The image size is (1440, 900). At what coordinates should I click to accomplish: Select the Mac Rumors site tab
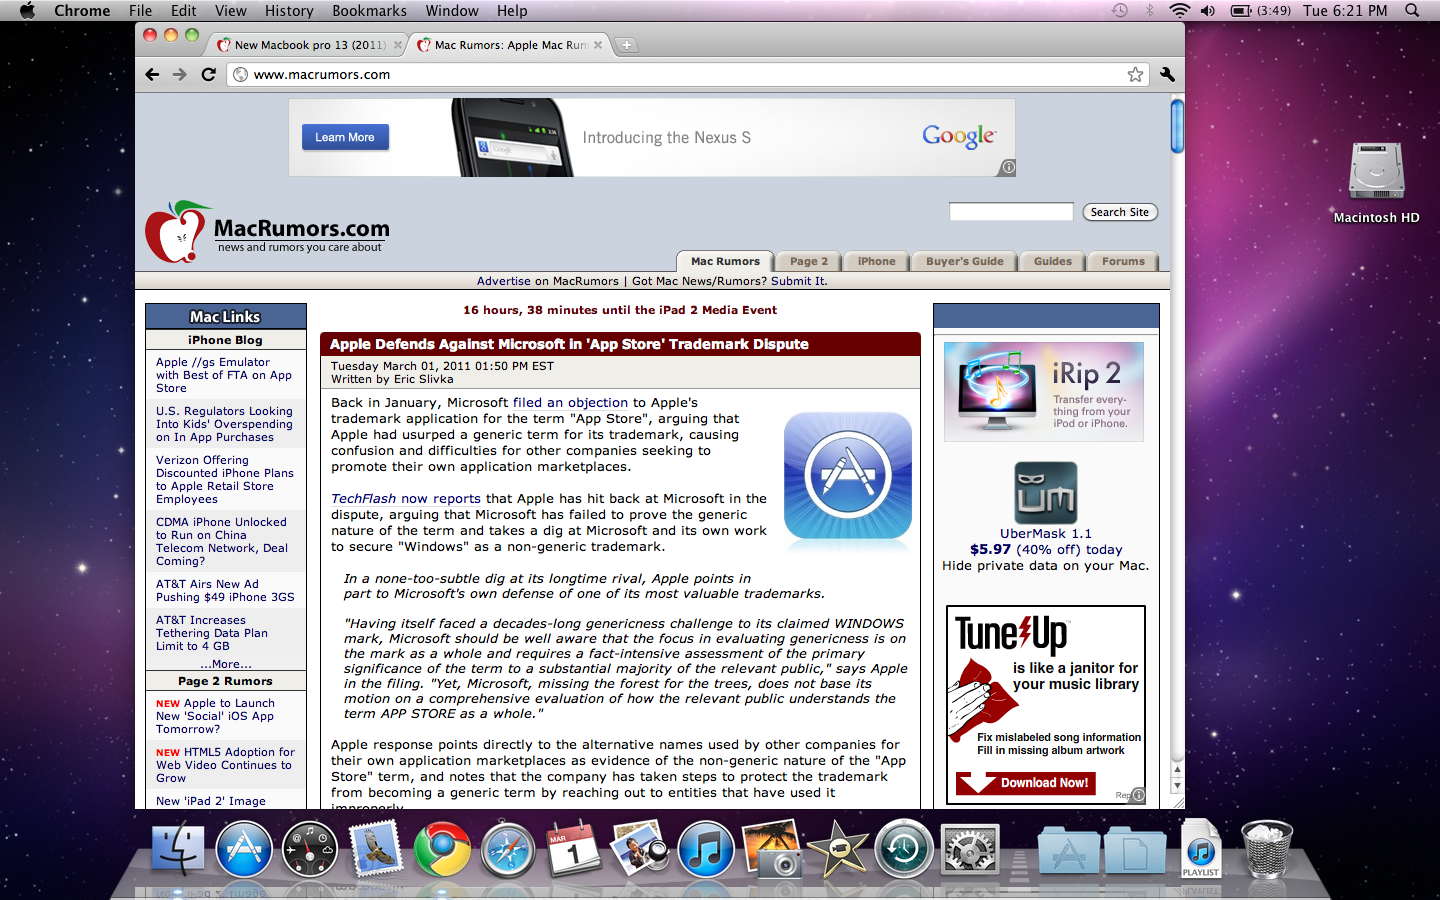tap(725, 261)
